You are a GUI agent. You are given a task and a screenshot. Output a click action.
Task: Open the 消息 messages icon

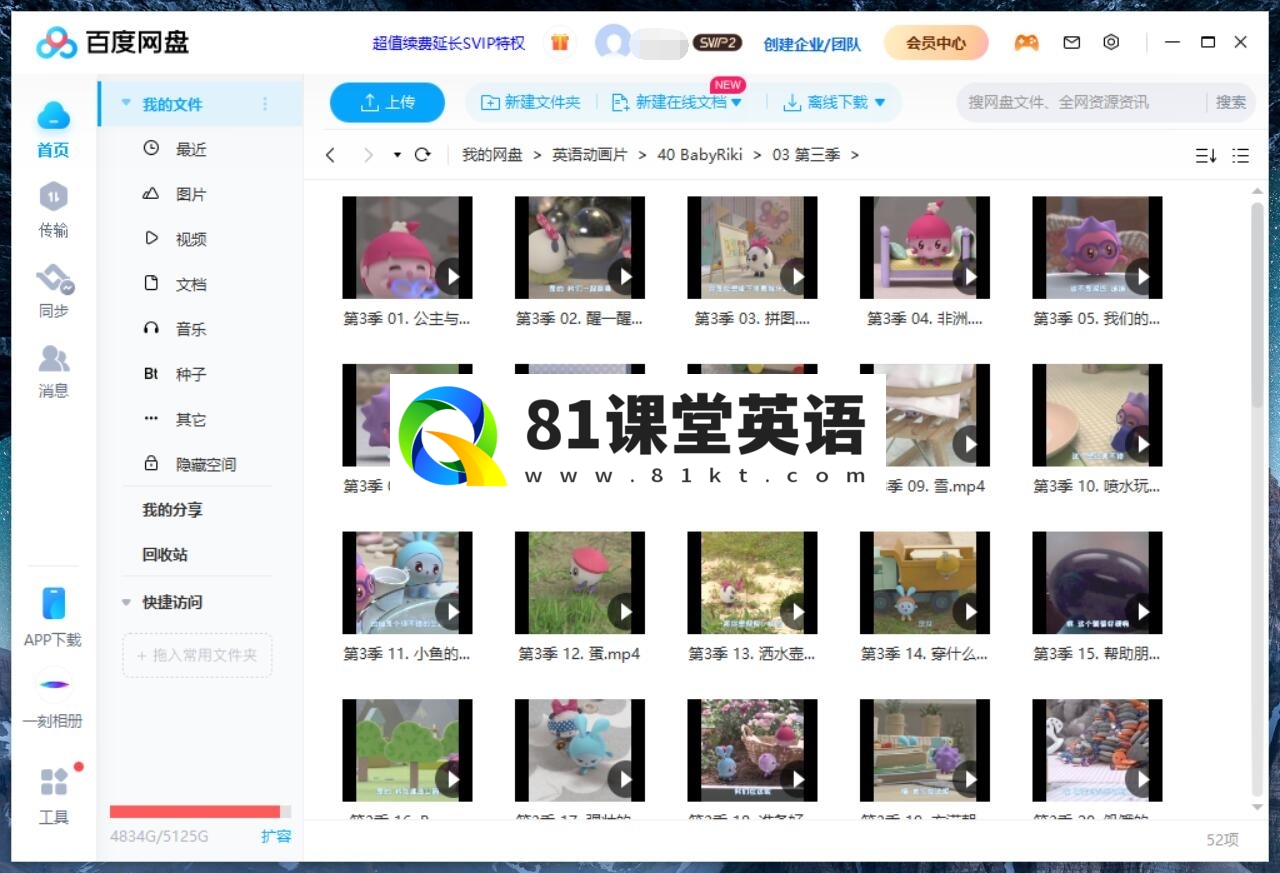coord(53,358)
